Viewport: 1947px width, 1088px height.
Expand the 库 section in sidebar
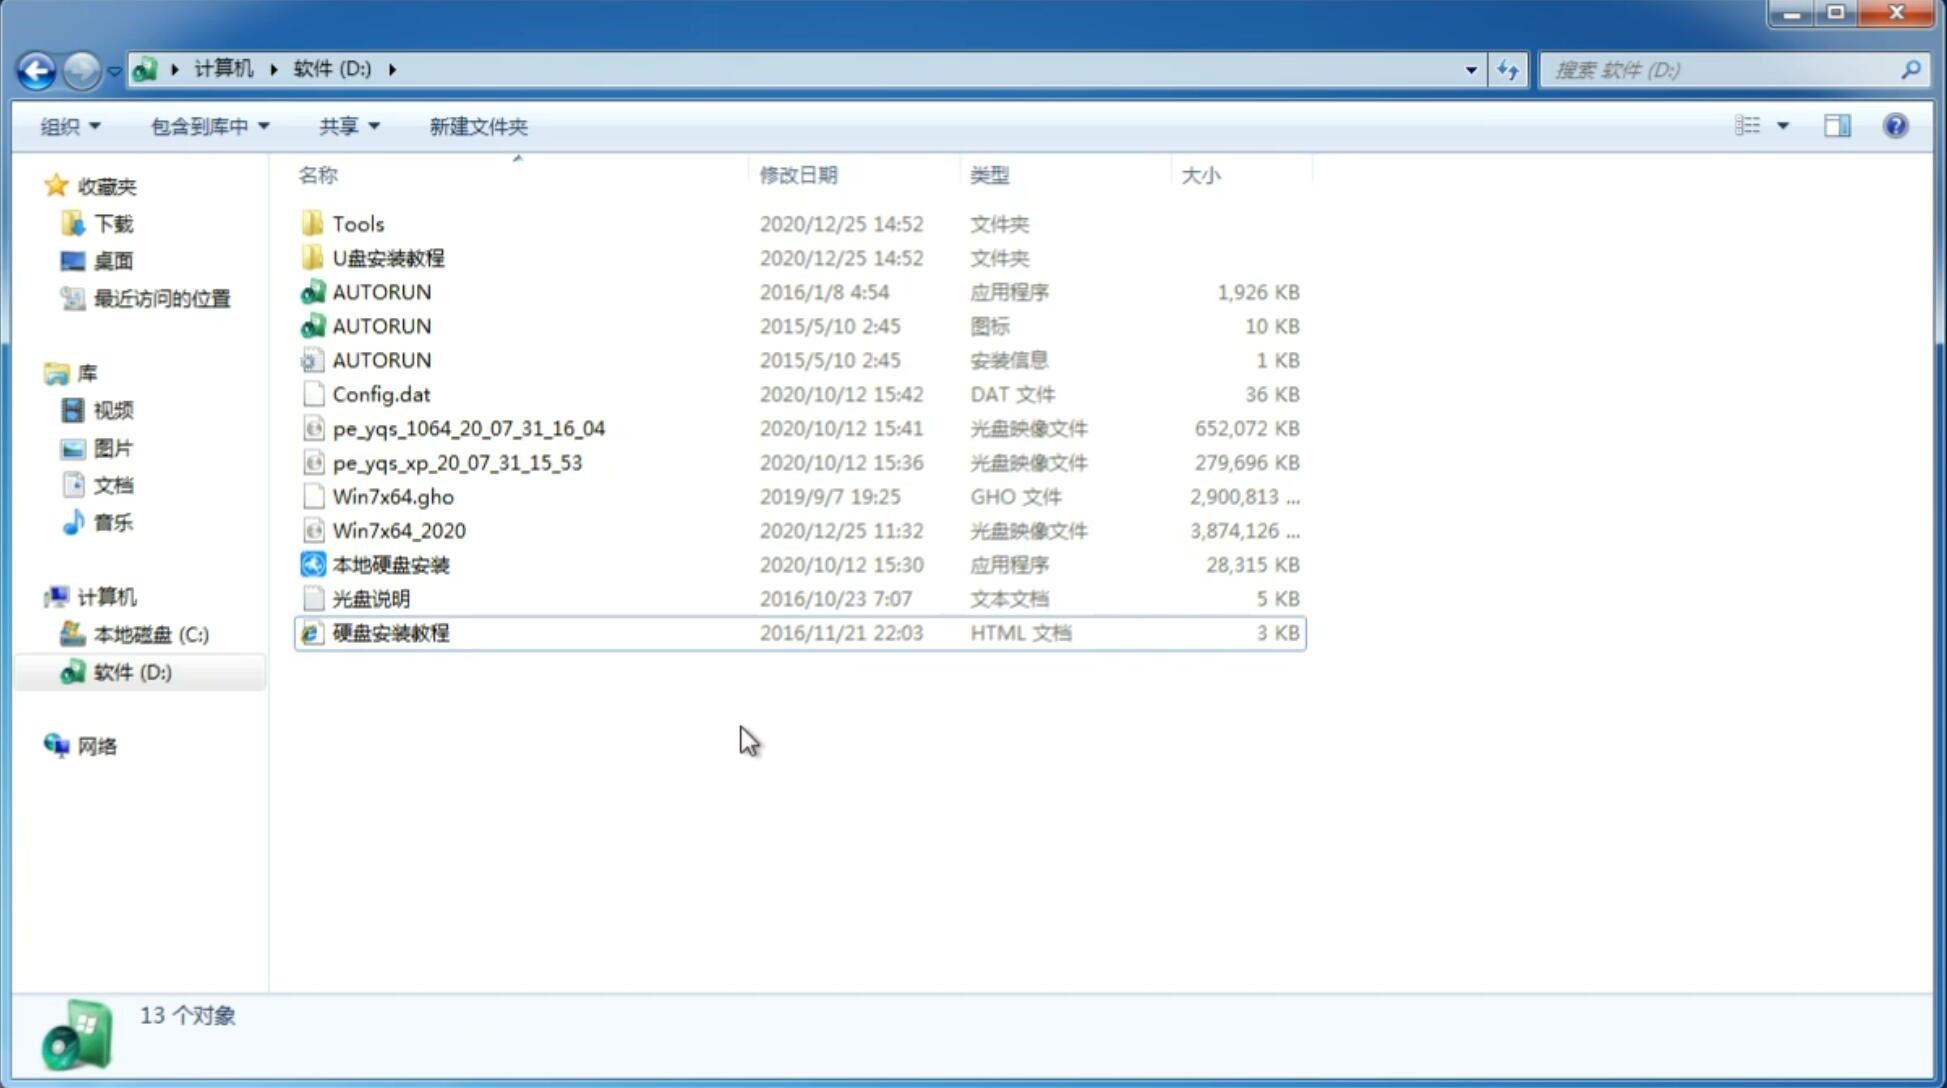[x=36, y=372]
